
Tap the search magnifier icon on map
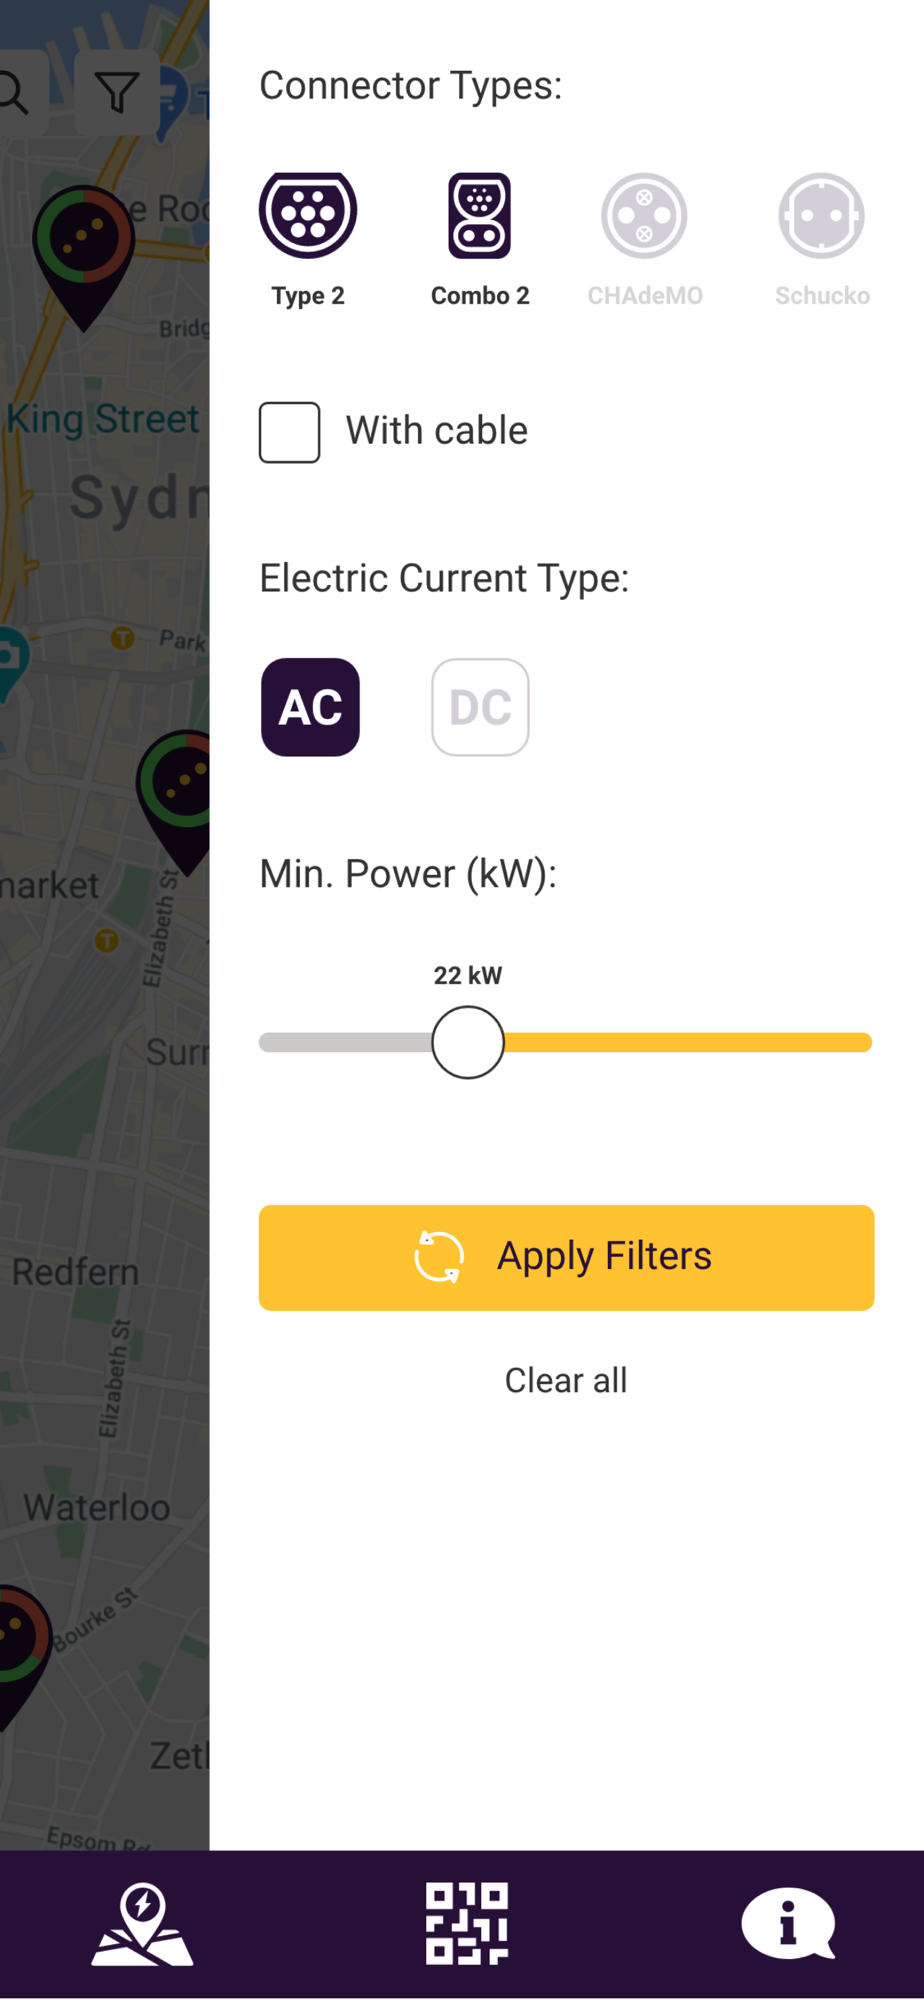click(x=14, y=93)
